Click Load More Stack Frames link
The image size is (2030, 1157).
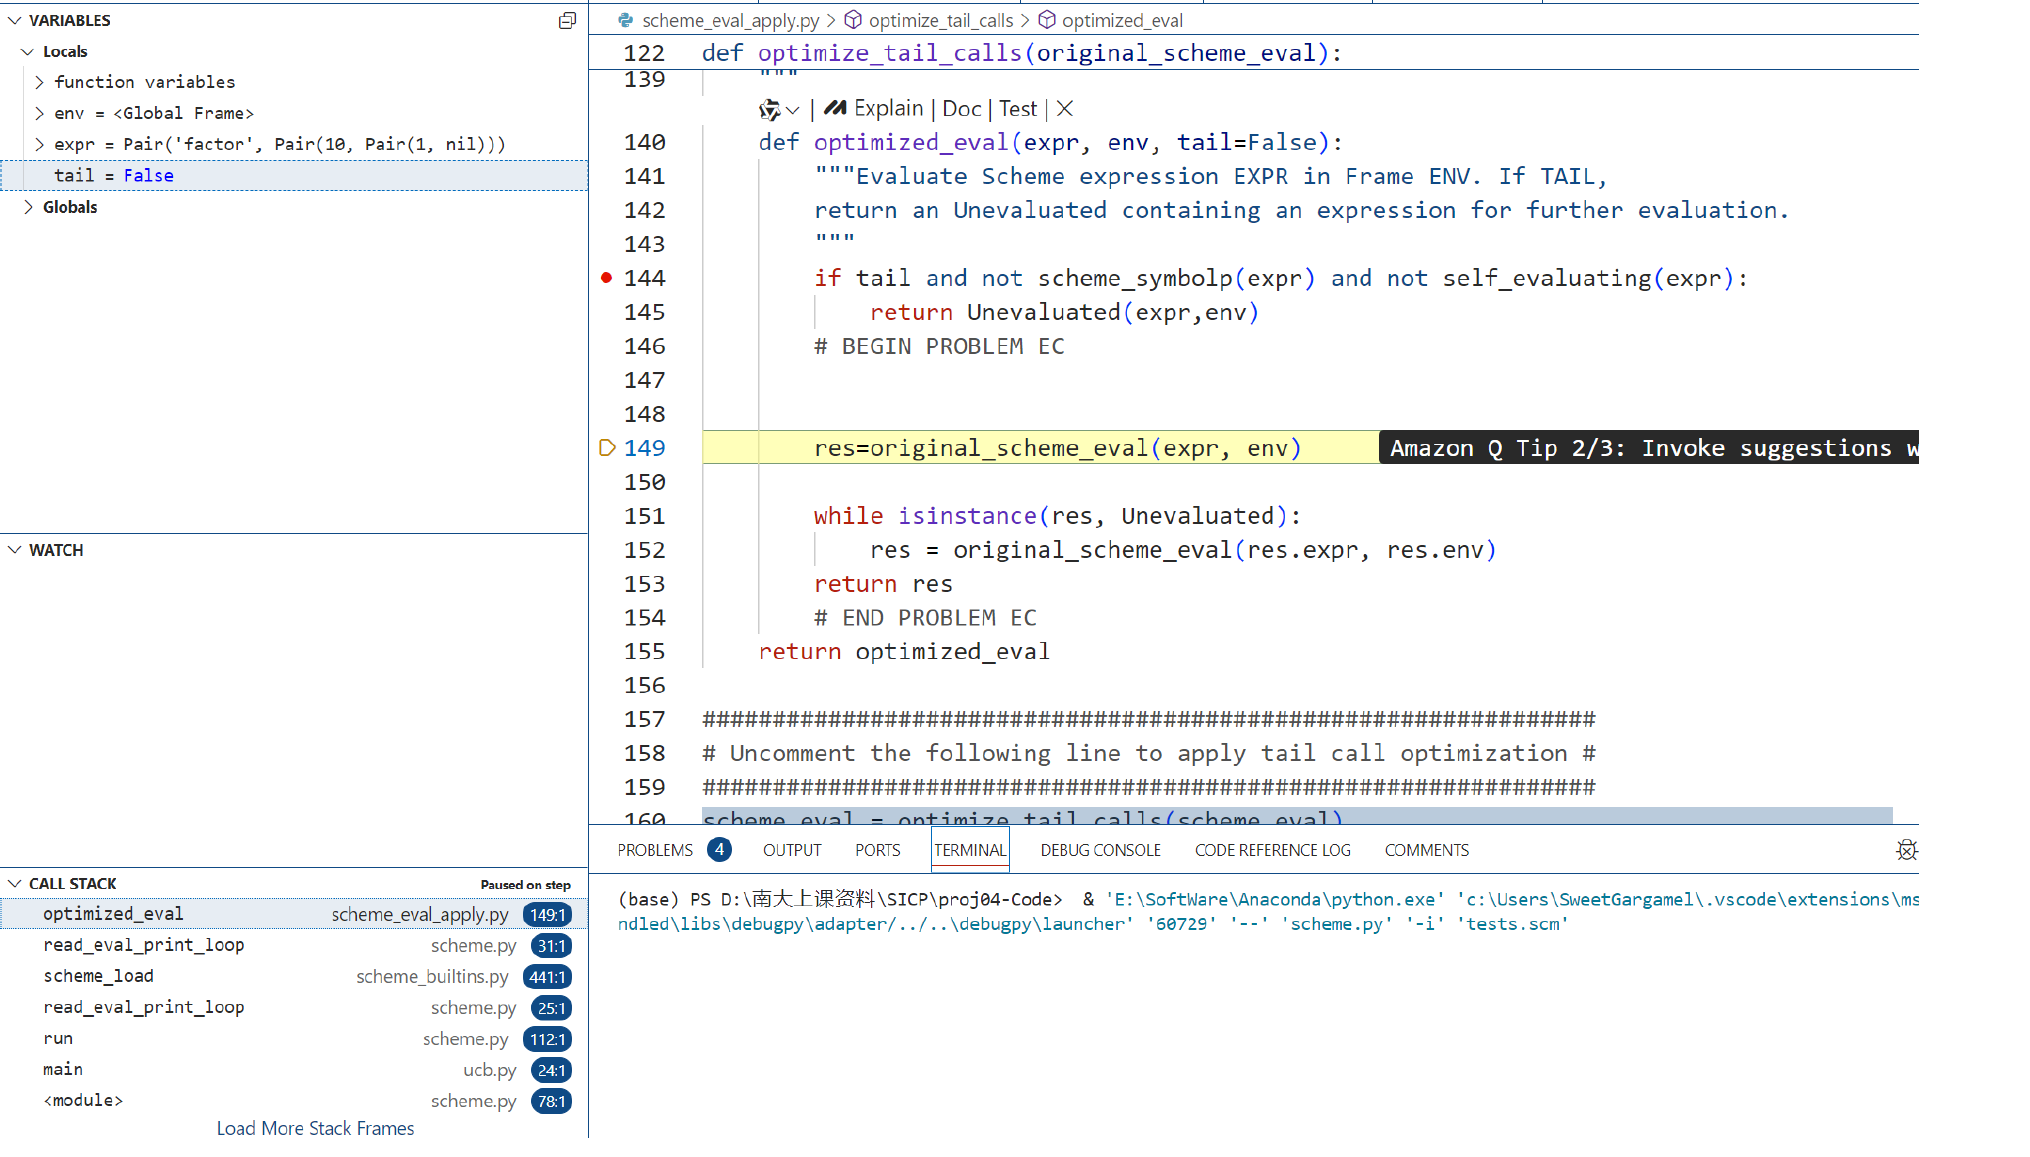tap(315, 1128)
